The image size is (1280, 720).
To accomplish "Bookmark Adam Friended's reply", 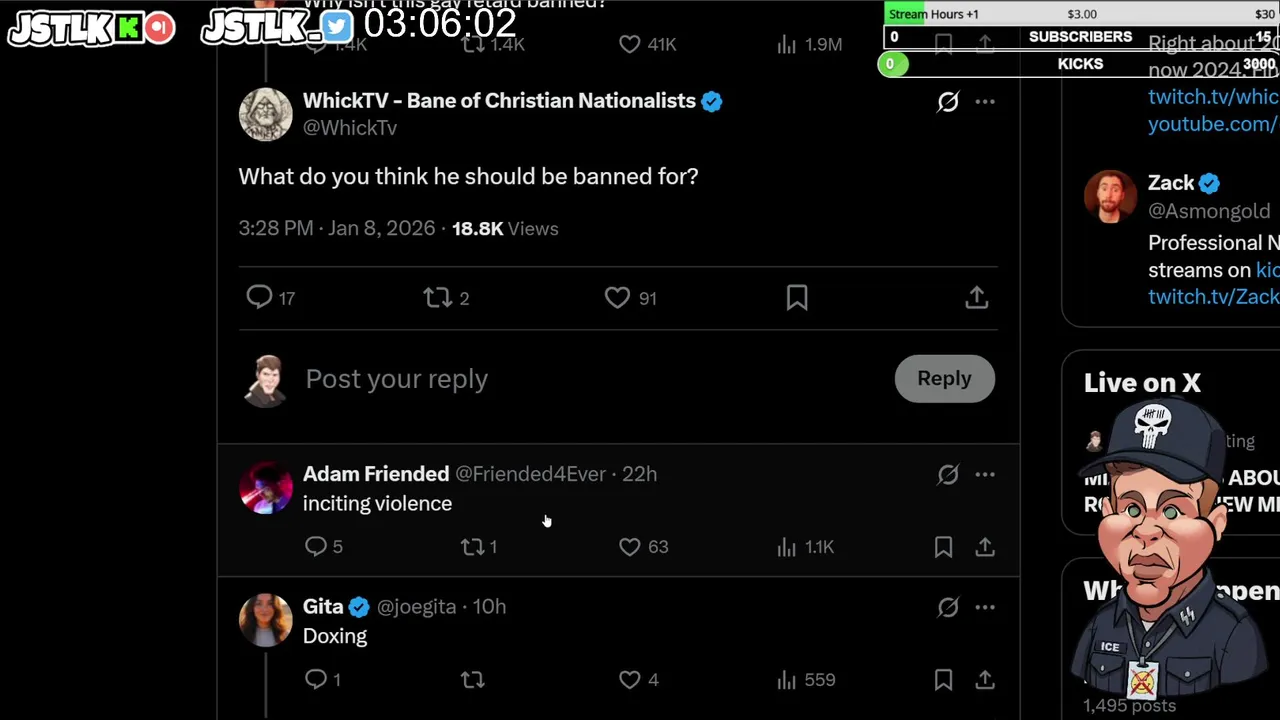I will [x=943, y=546].
